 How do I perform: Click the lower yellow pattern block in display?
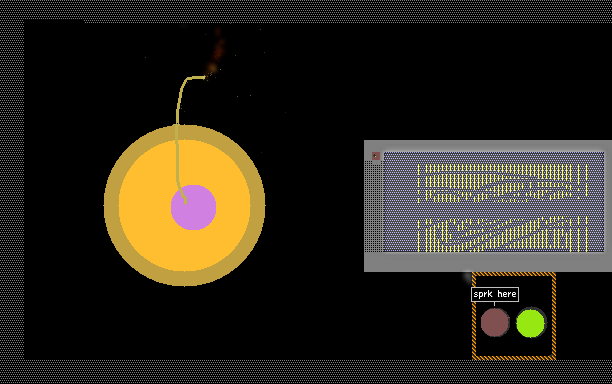click(x=502, y=235)
